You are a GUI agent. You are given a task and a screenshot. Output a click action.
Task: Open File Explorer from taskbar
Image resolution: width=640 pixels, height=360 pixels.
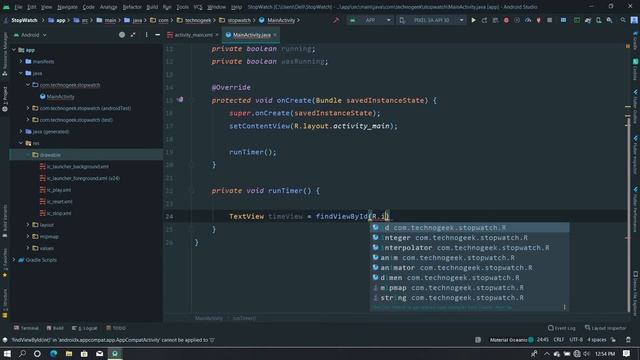[69, 353]
